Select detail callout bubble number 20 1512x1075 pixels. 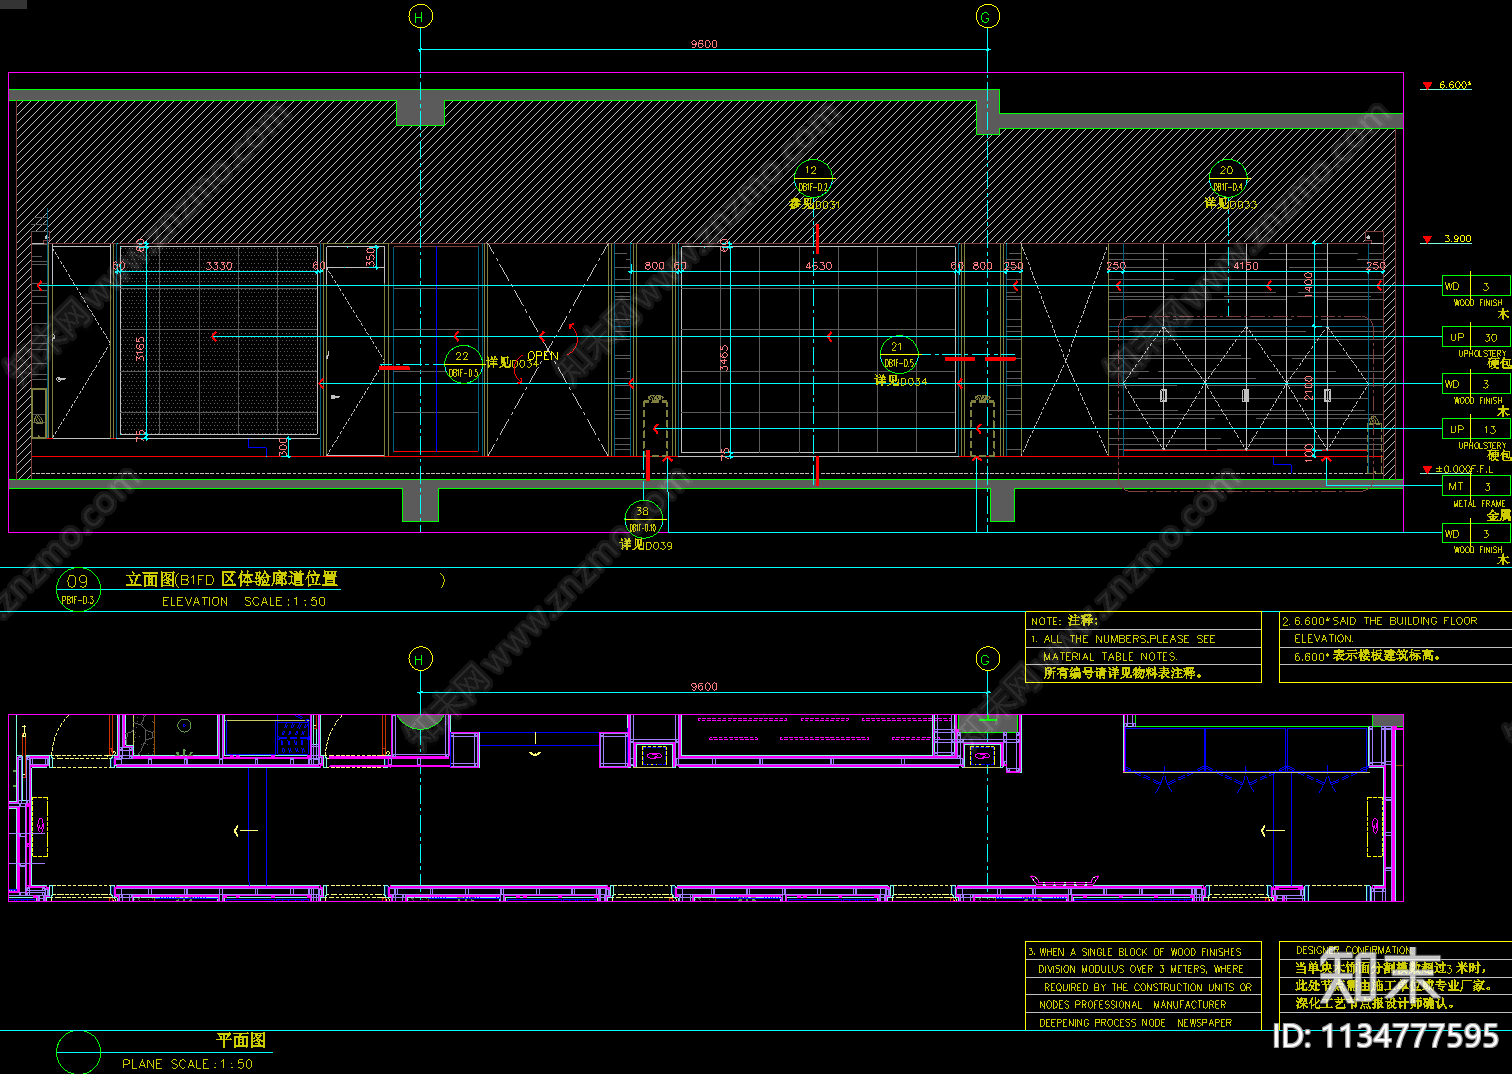pos(1228,178)
